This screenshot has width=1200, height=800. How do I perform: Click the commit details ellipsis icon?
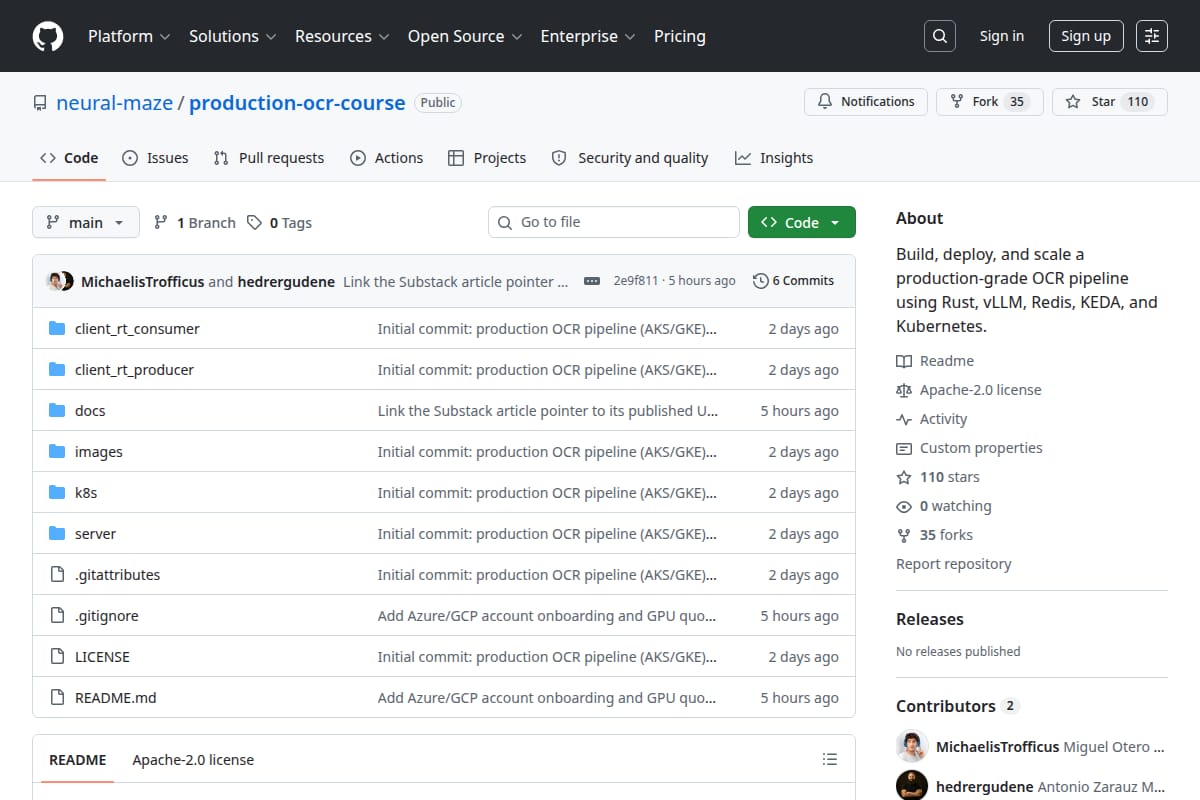(592, 281)
